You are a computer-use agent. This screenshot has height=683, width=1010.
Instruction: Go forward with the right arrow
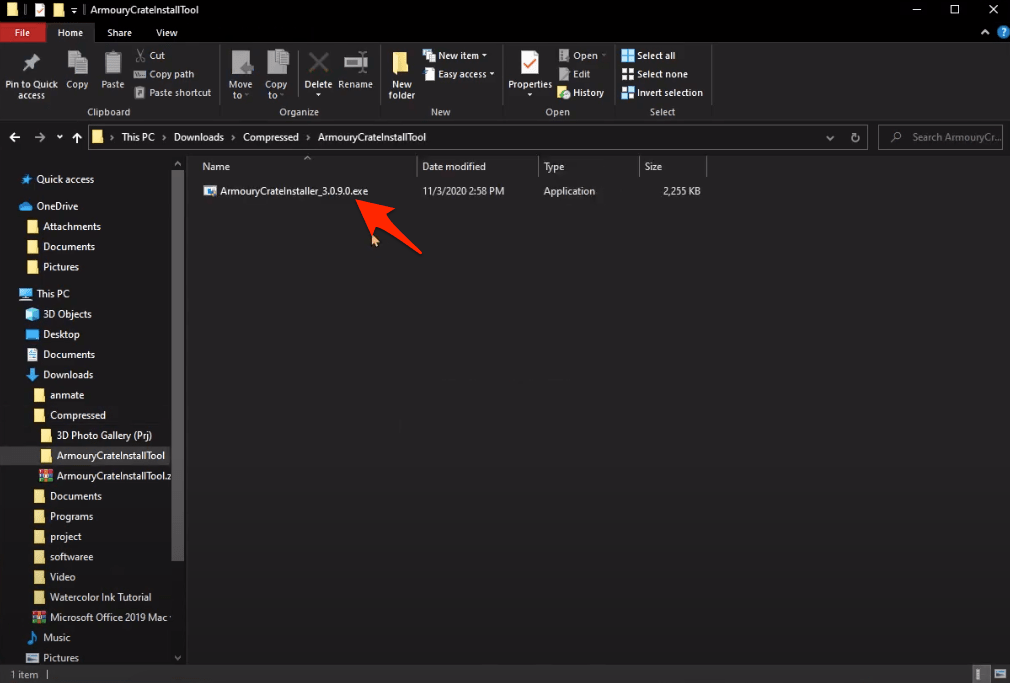[40, 137]
